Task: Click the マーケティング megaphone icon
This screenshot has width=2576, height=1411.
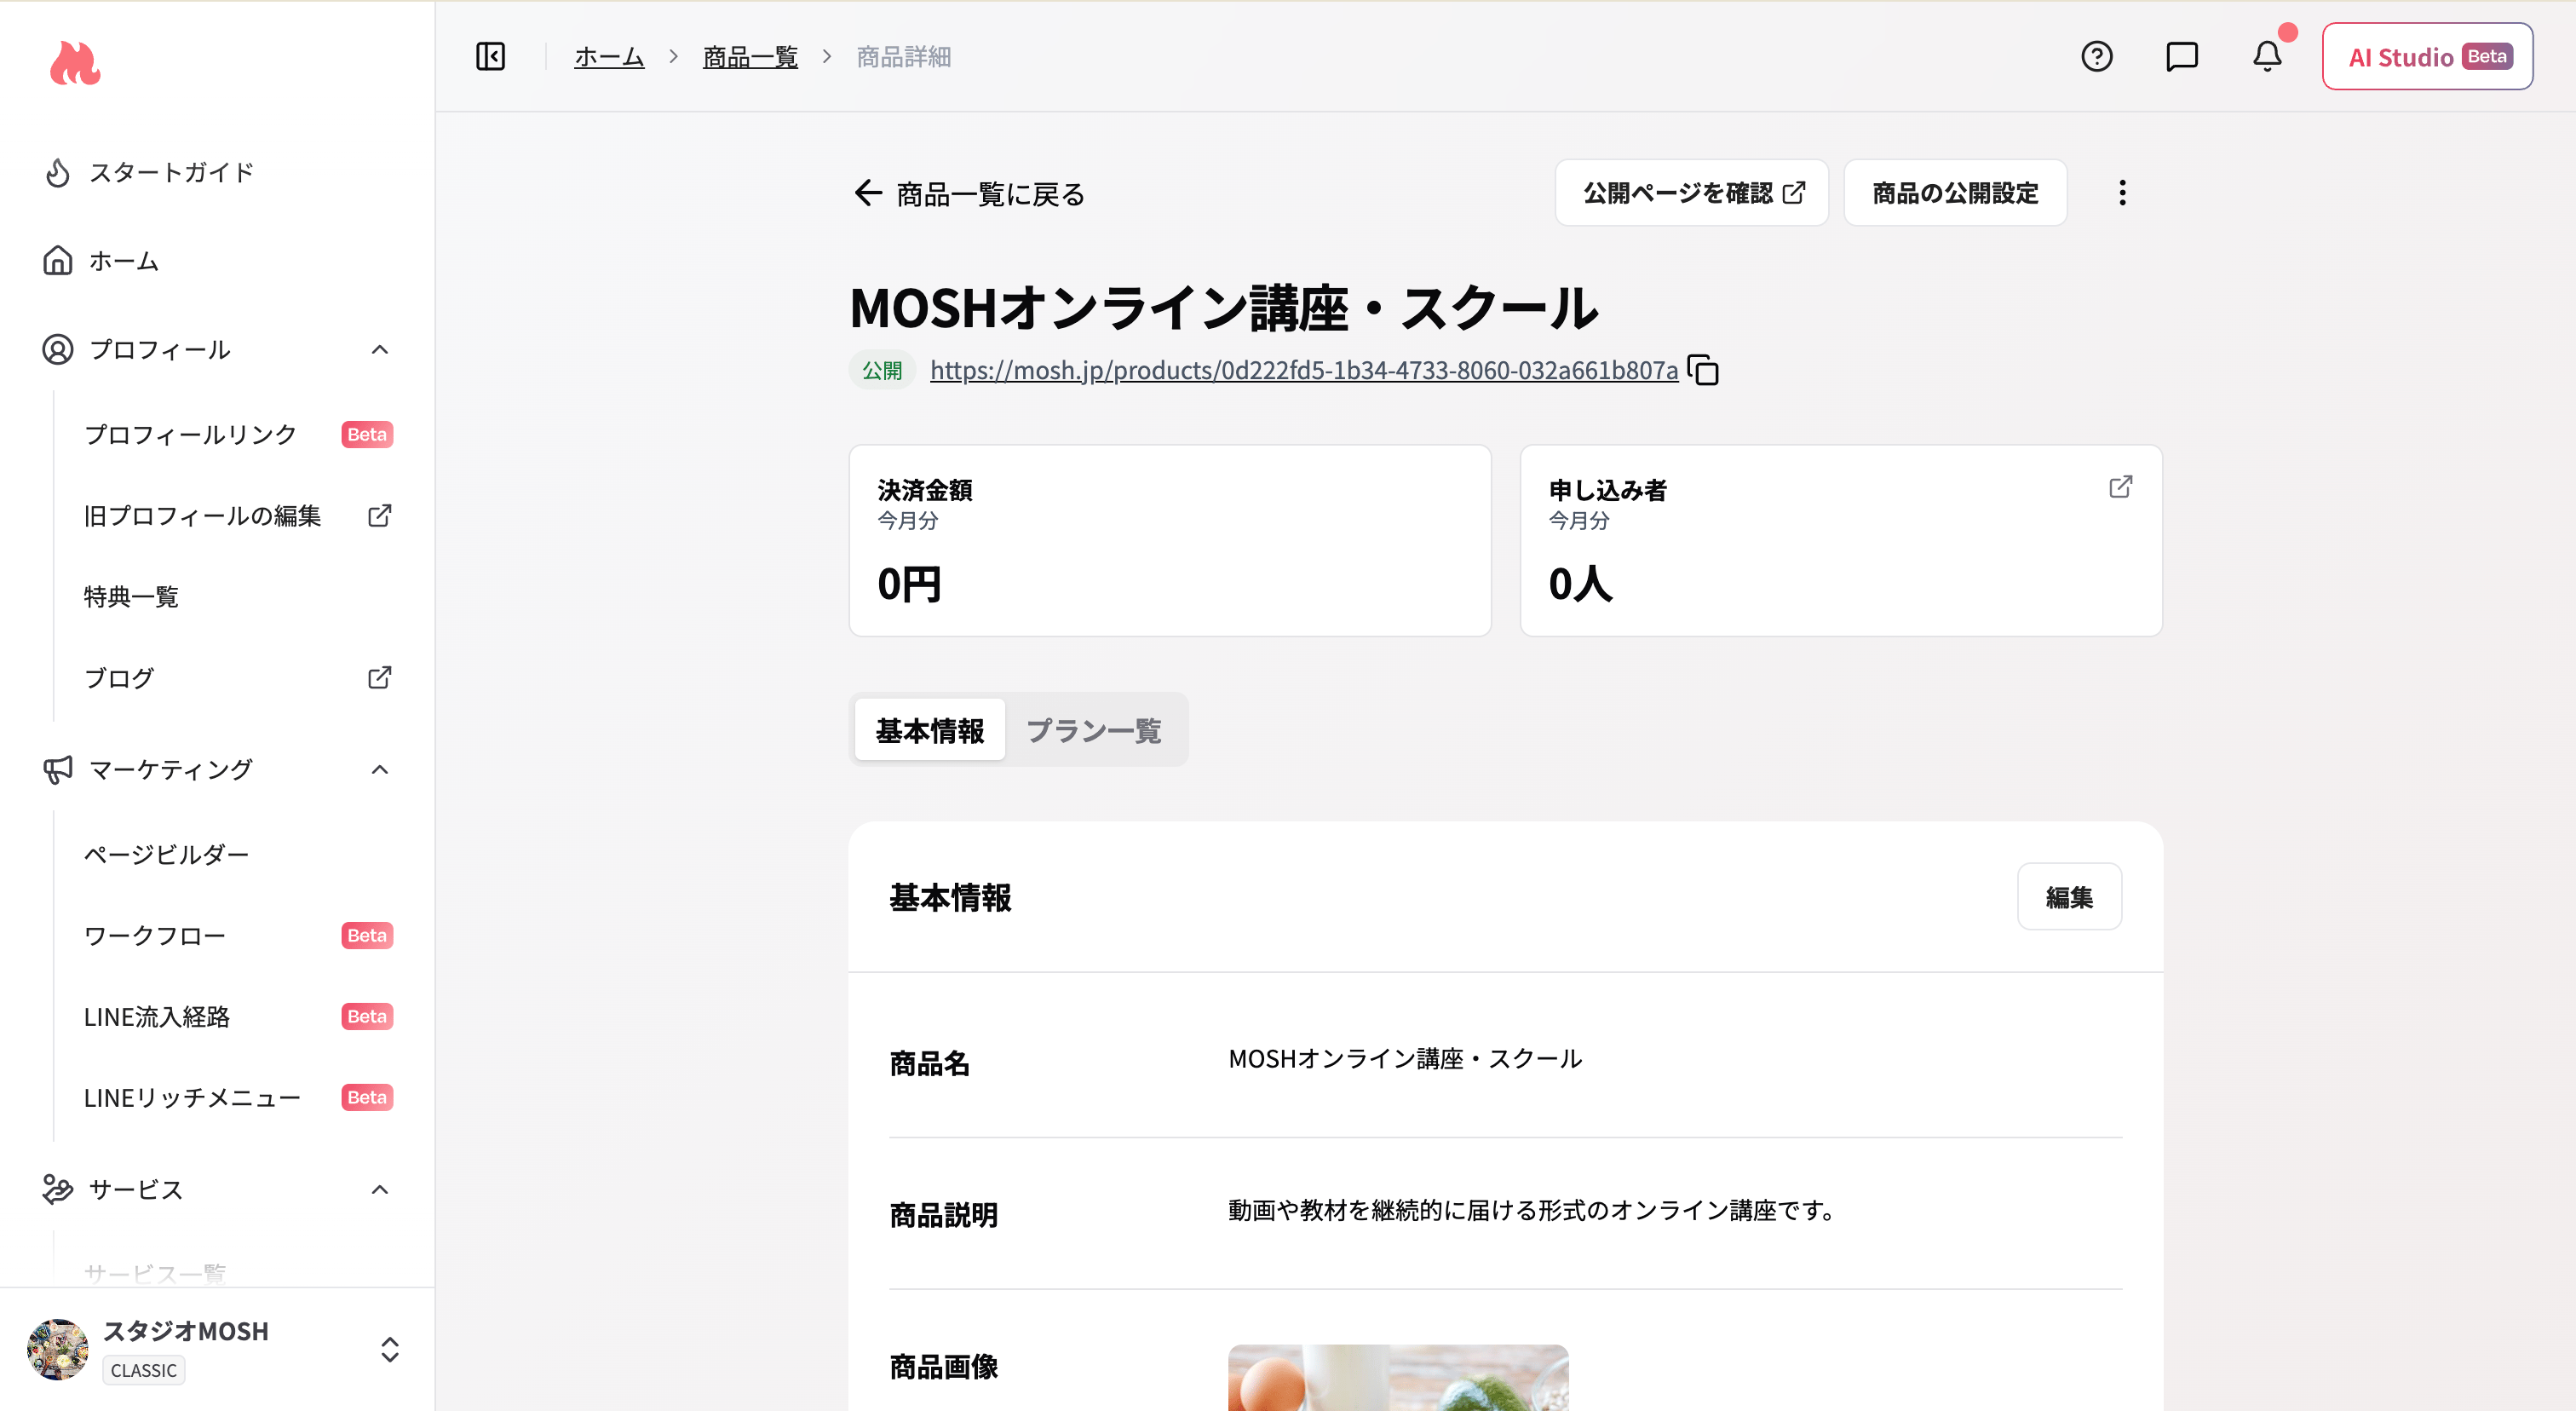Action: coord(58,770)
